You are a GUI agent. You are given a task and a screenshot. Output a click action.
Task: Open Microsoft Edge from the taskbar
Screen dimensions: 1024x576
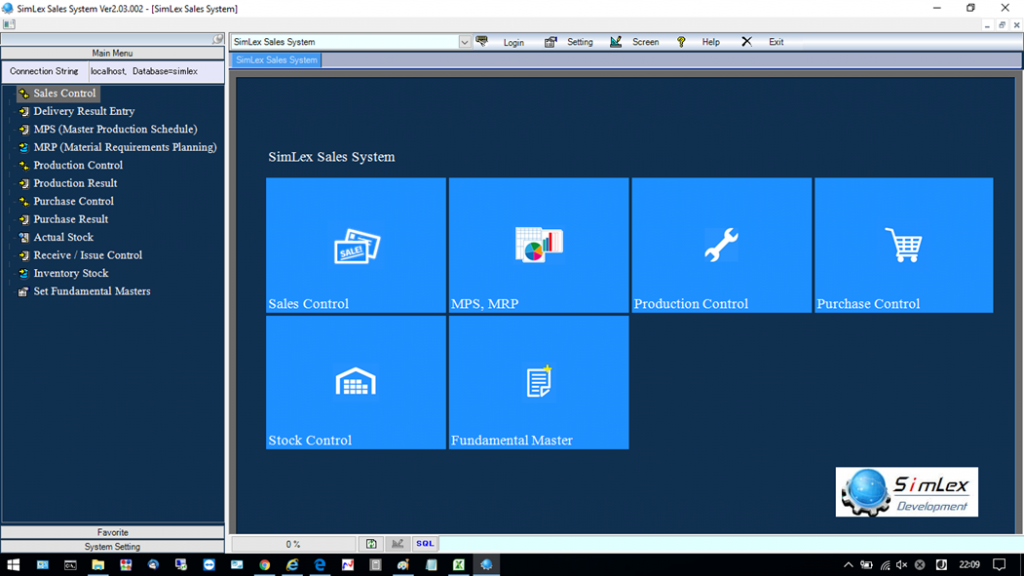click(320, 565)
